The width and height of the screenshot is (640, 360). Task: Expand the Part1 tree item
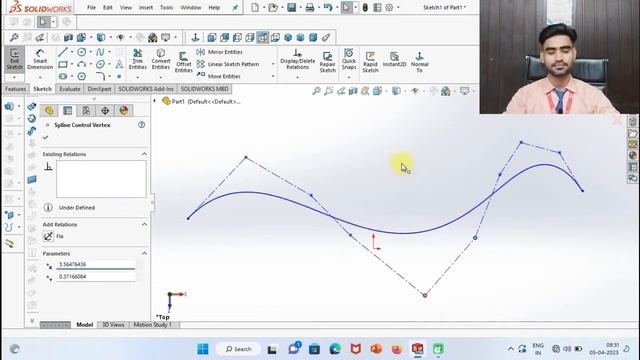click(x=155, y=101)
